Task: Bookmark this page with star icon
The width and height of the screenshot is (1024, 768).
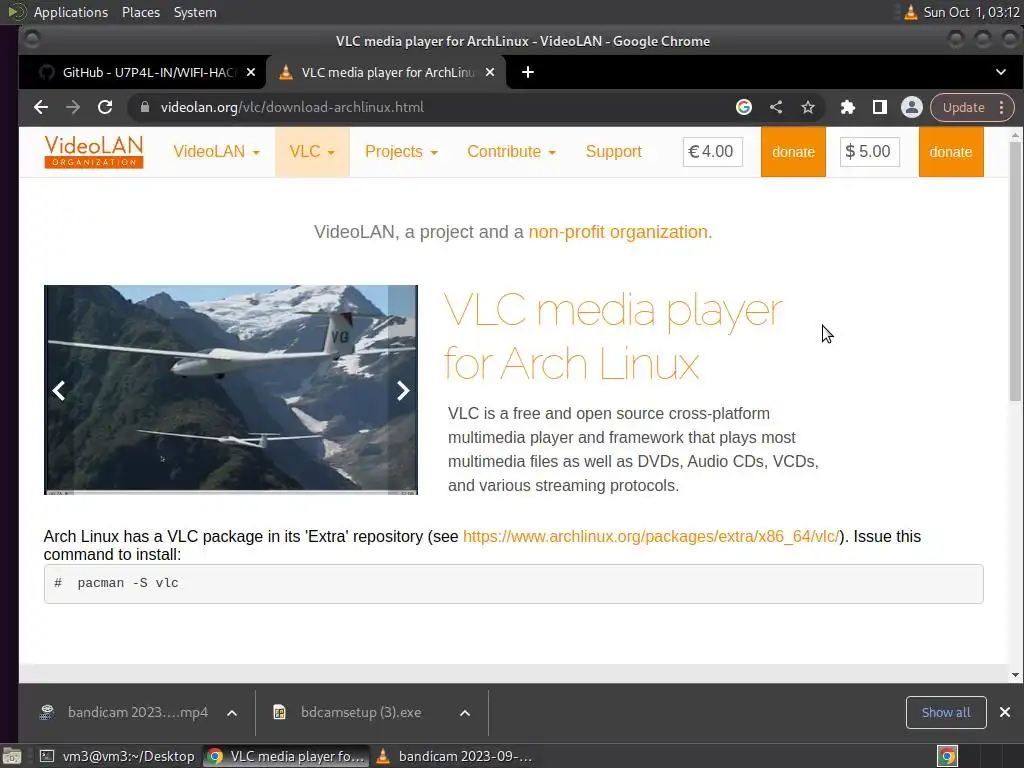Action: tap(808, 107)
